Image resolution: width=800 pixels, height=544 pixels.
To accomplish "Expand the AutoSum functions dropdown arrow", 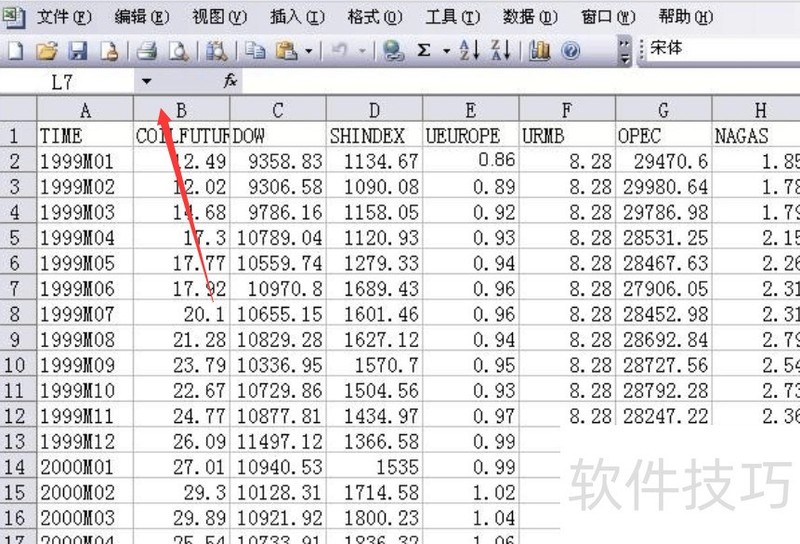I will coord(446,51).
